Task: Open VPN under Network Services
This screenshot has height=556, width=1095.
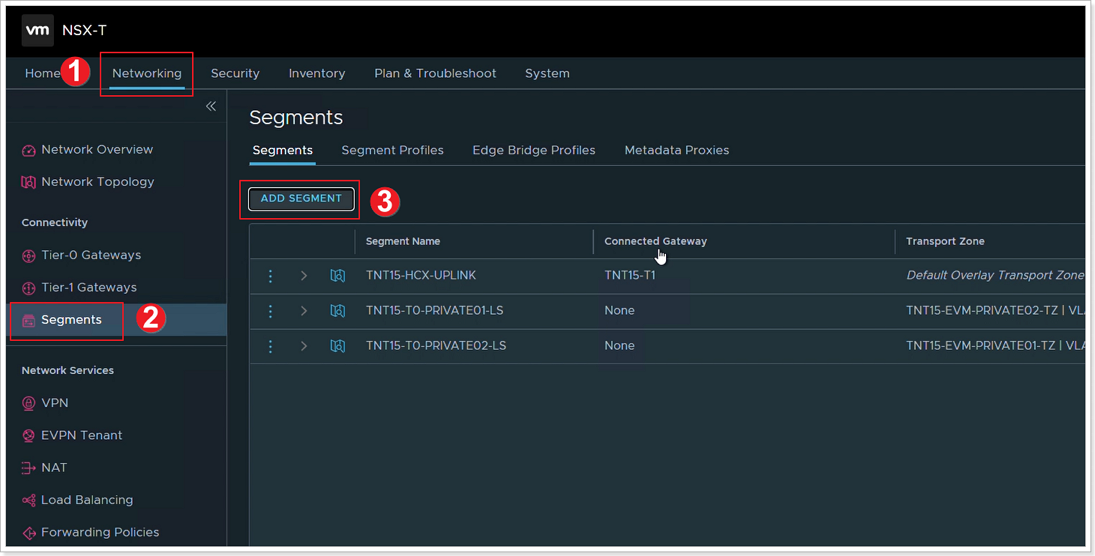Action: pyautogui.click(x=54, y=403)
